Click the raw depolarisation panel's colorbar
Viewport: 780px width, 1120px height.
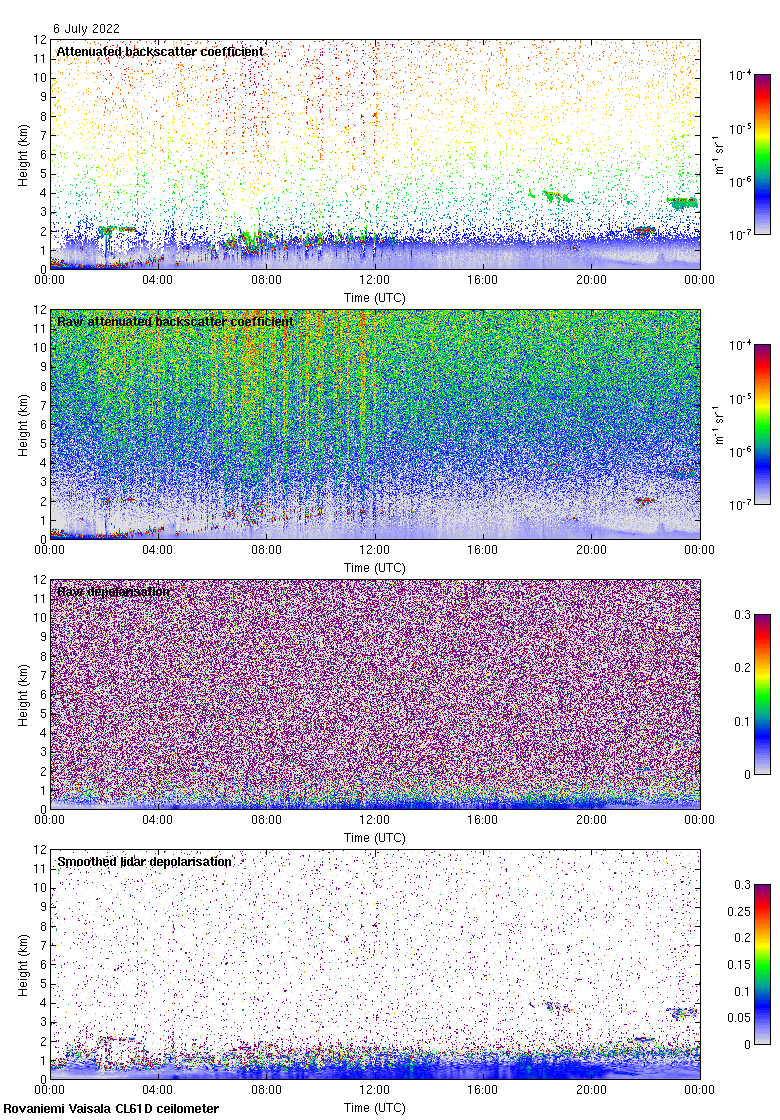[x=762, y=694]
